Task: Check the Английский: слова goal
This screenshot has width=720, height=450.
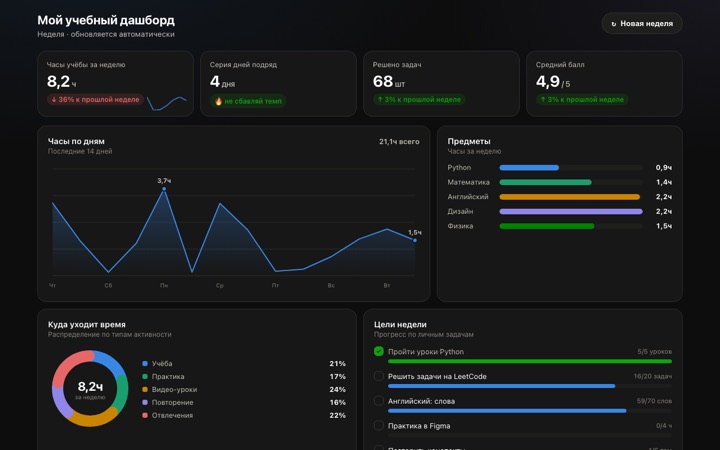Action: pyautogui.click(x=378, y=401)
